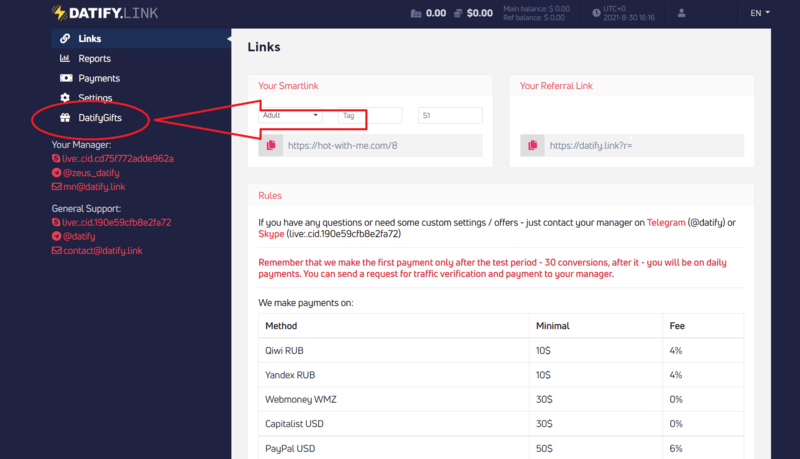
Task: Click the Skype icon under Your Manager
Action: coord(56,159)
